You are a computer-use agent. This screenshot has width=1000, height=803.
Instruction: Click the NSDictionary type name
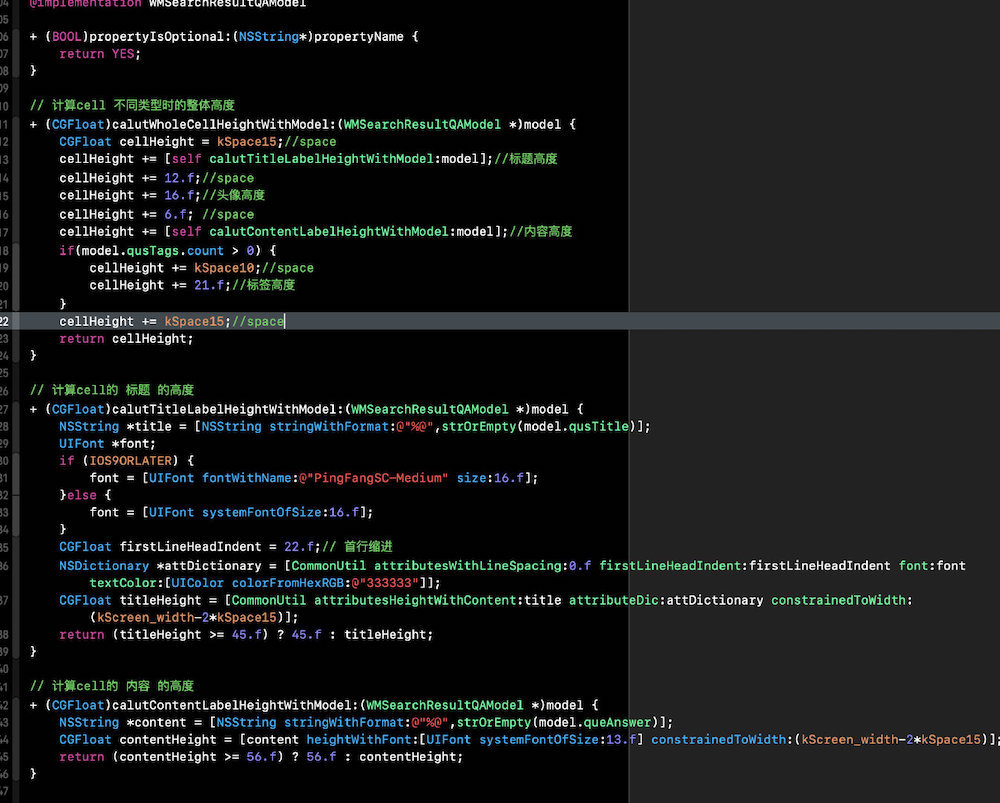[x=104, y=566]
